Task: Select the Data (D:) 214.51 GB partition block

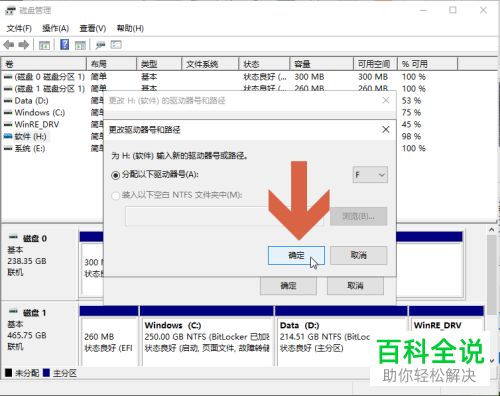Action: (x=341, y=337)
